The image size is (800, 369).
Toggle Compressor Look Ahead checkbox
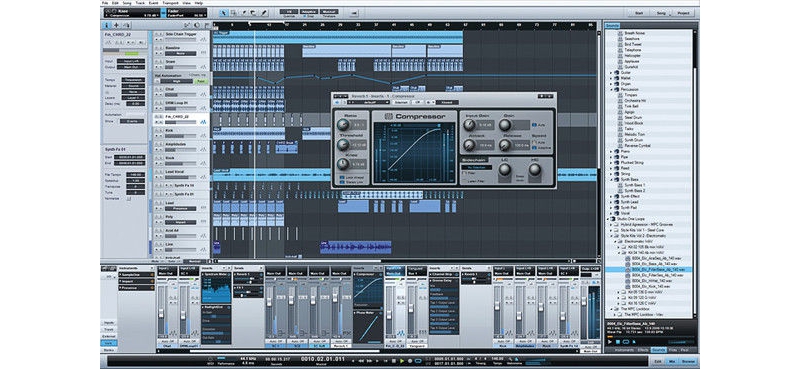click(x=341, y=177)
